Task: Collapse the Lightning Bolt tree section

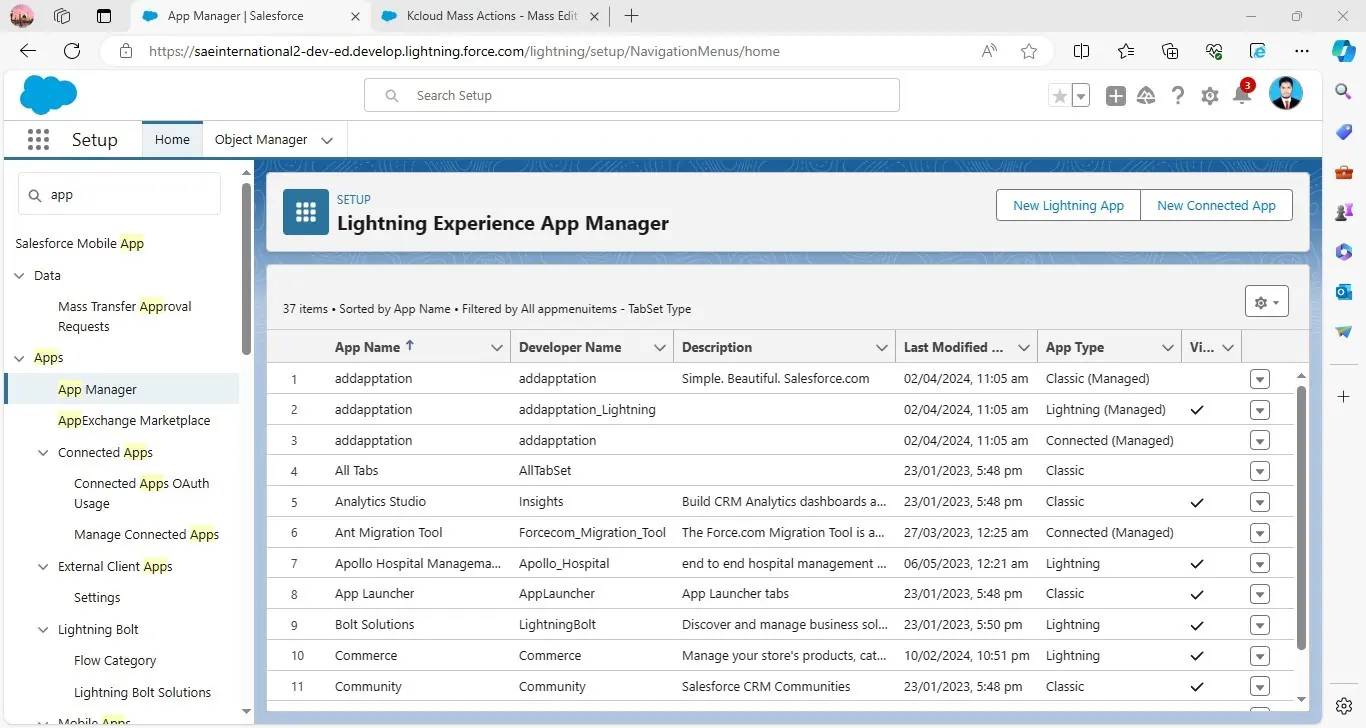Action: tap(43, 629)
